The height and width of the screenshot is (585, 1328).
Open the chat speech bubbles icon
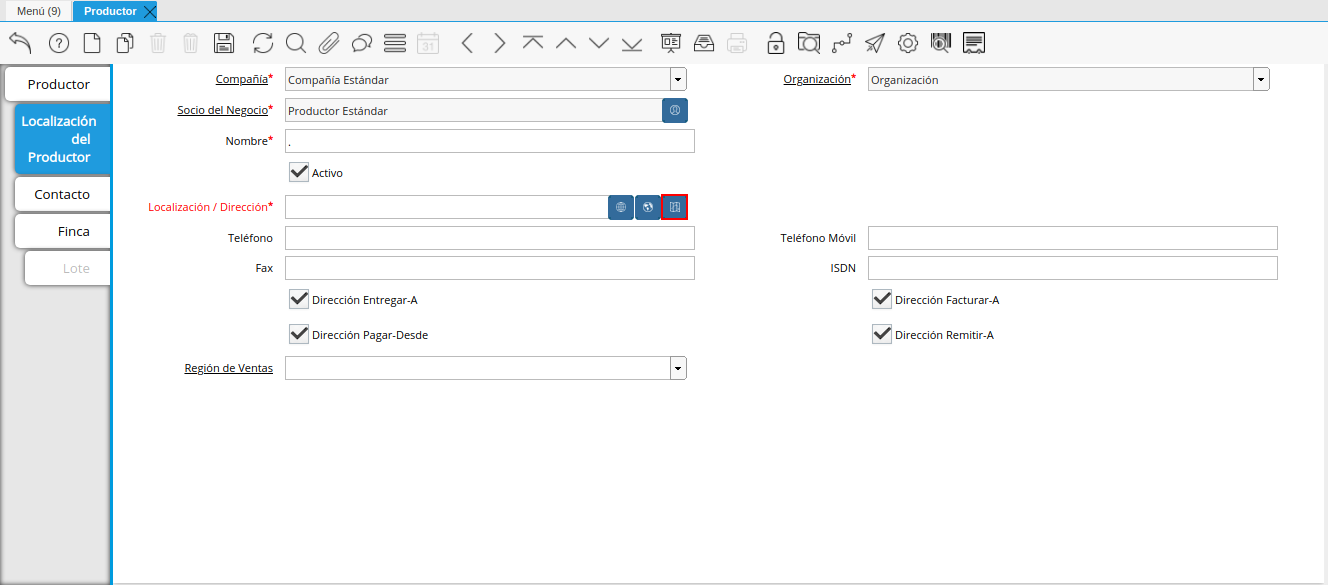coord(362,43)
